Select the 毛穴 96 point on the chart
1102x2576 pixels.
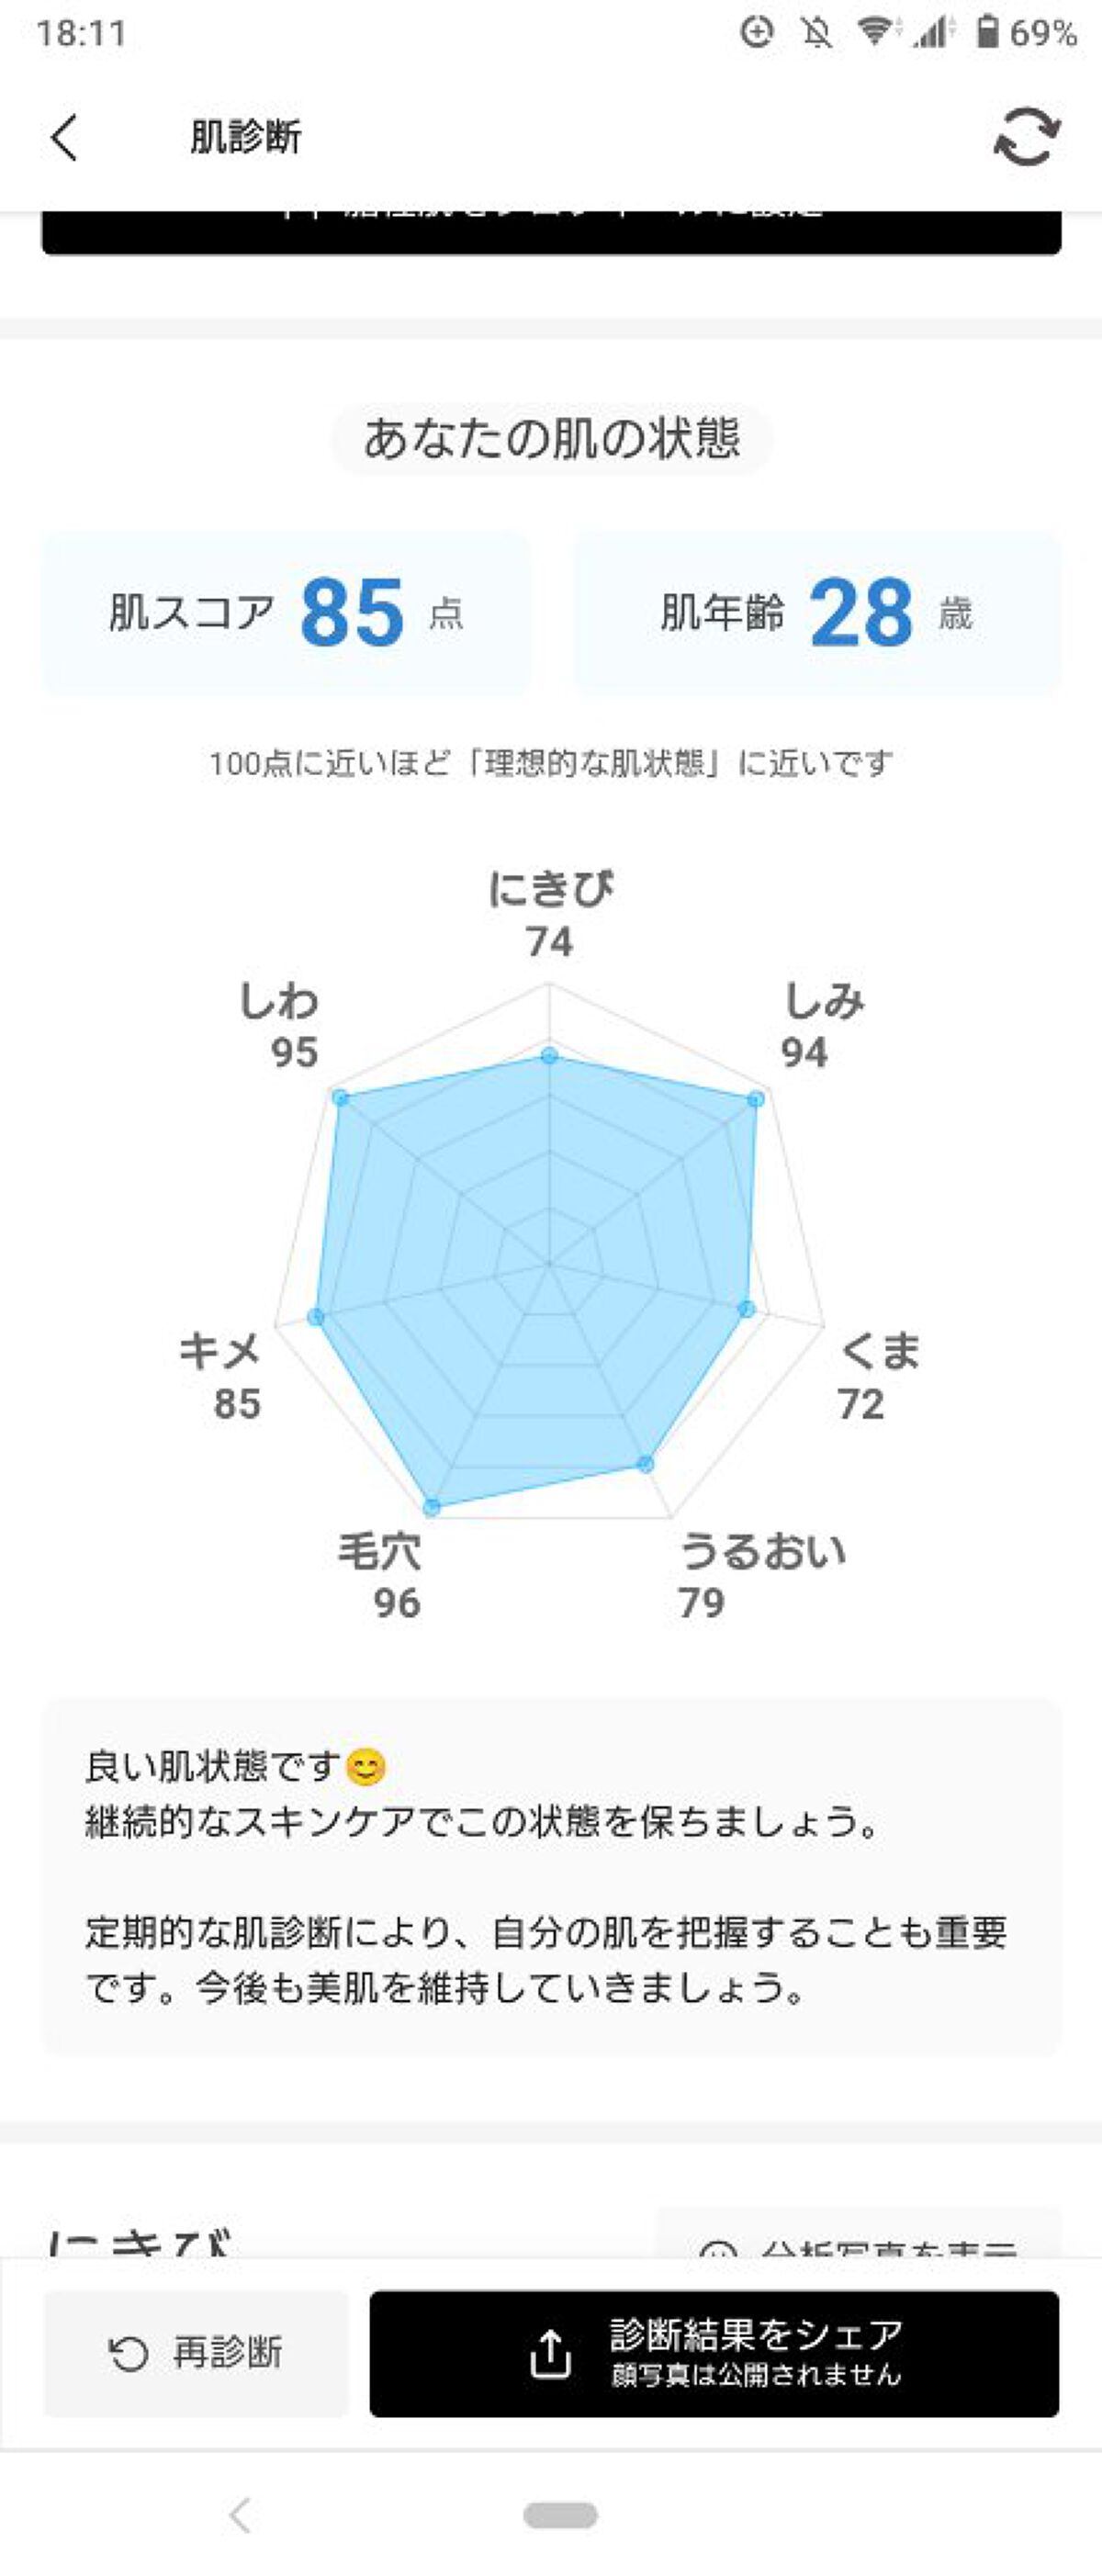tap(432, 1504)
